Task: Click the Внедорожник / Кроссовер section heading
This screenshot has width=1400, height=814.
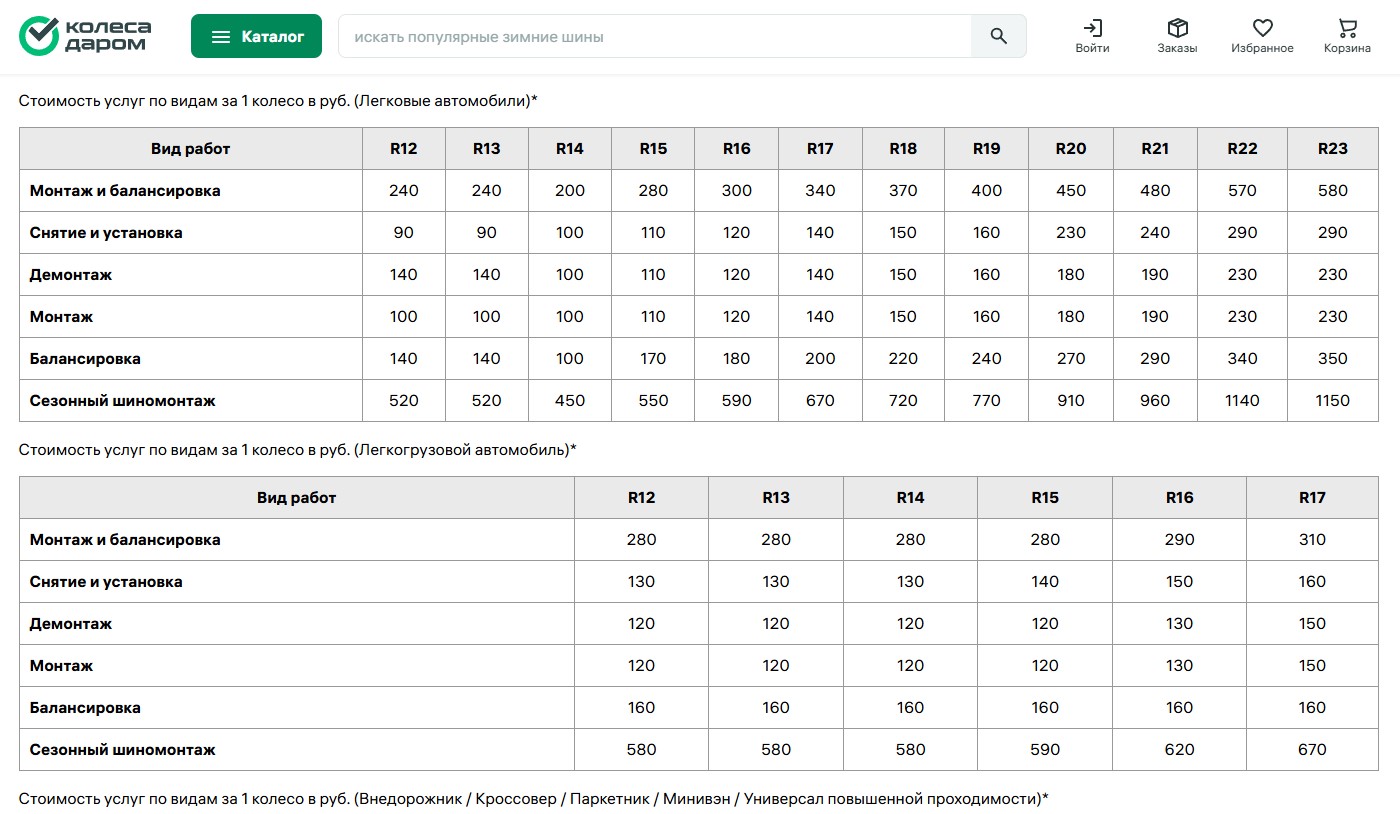Action: point(533,799)
